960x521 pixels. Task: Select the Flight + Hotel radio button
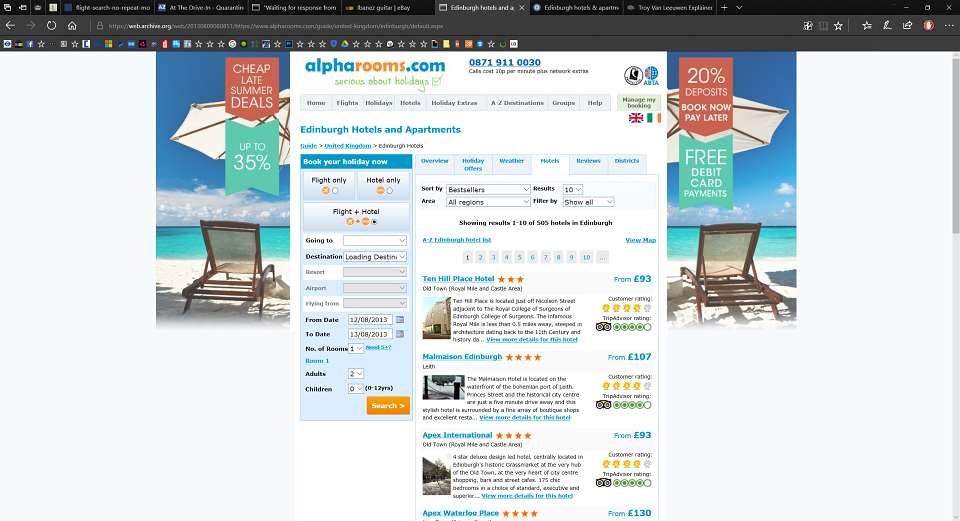(x=374, y=222)
